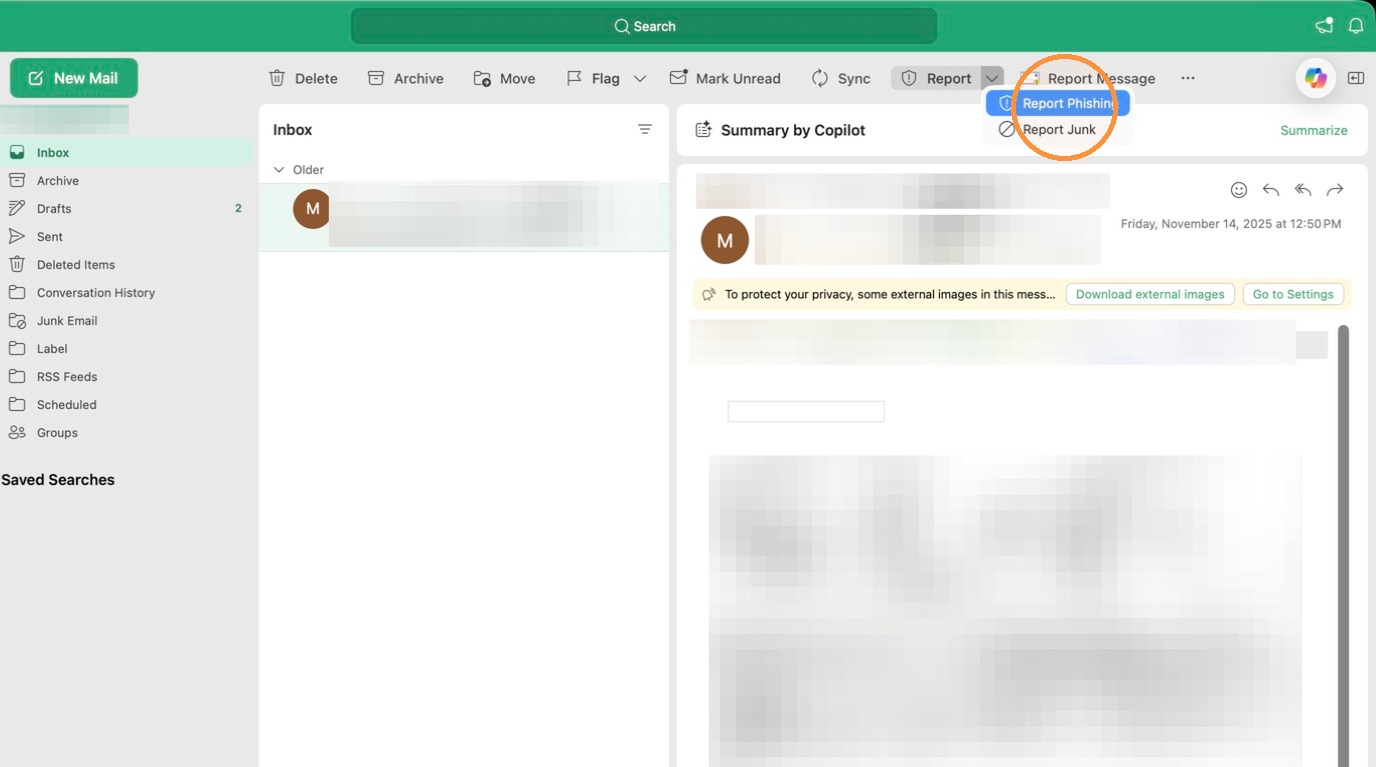This screenshot has height=767, width=1376.
Task: Click the message body scrollbar
Action: point(1343,545)
